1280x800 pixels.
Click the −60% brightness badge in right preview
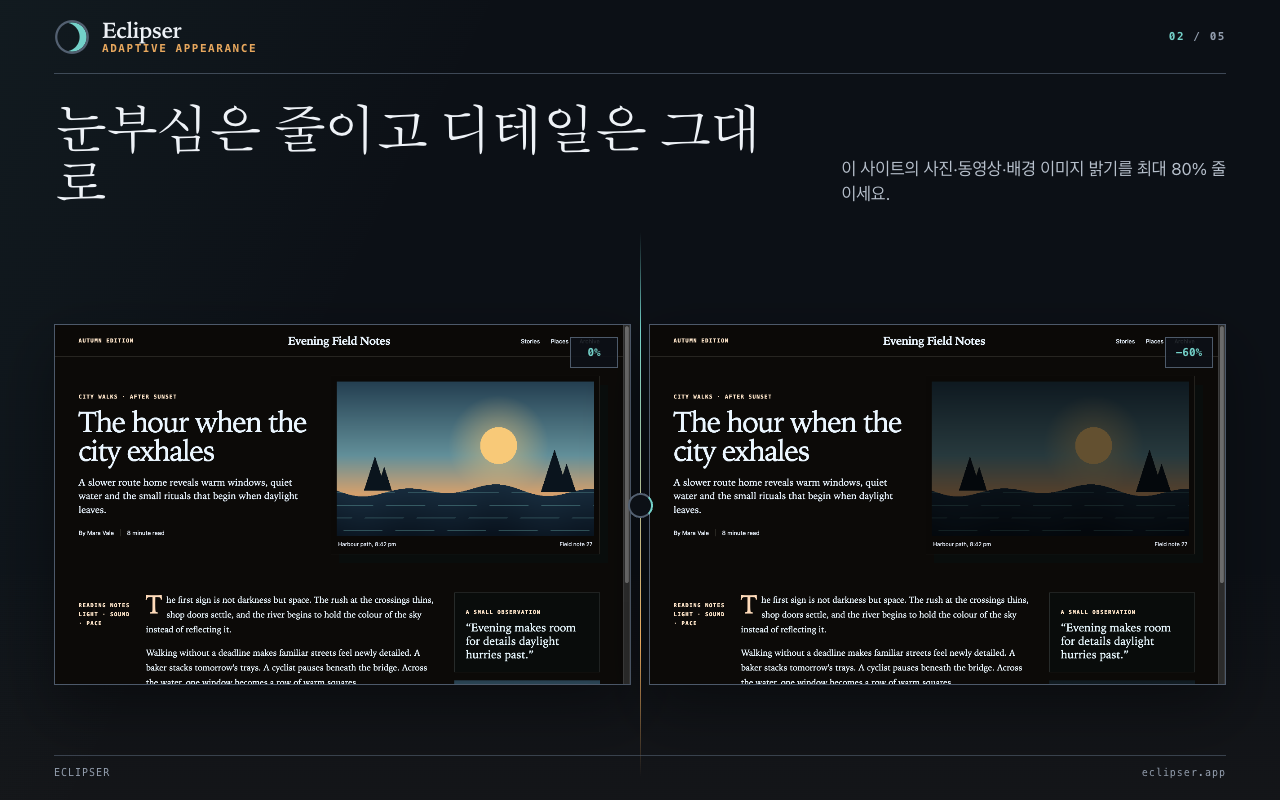(1189, 352)
